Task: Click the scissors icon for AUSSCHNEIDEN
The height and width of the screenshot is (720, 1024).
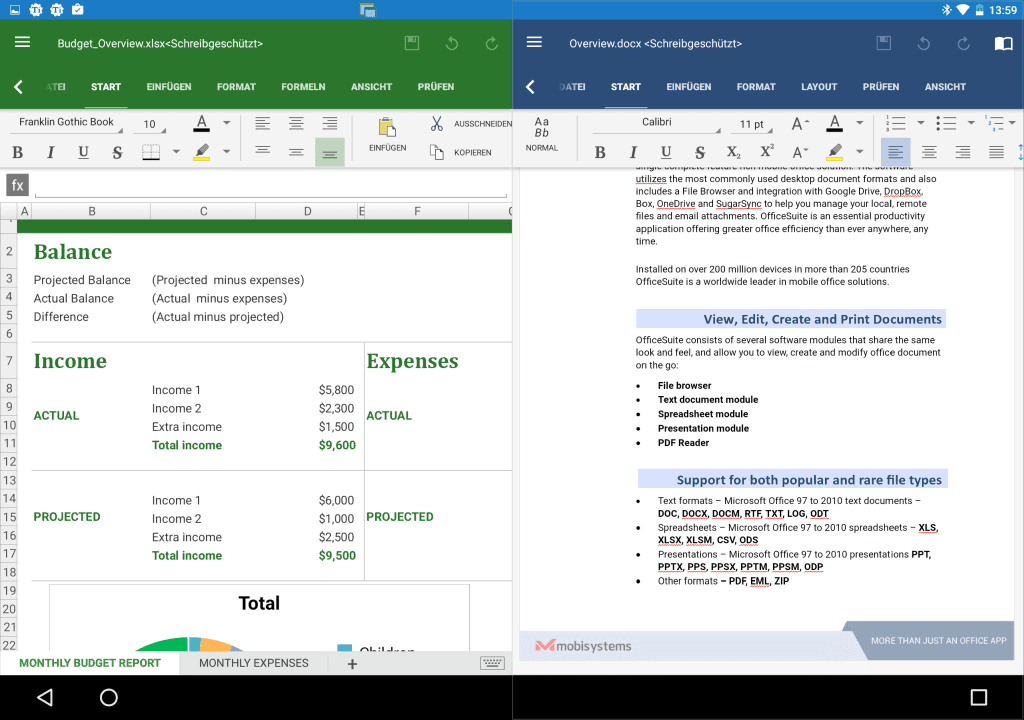Action: (x=437, y=123)
